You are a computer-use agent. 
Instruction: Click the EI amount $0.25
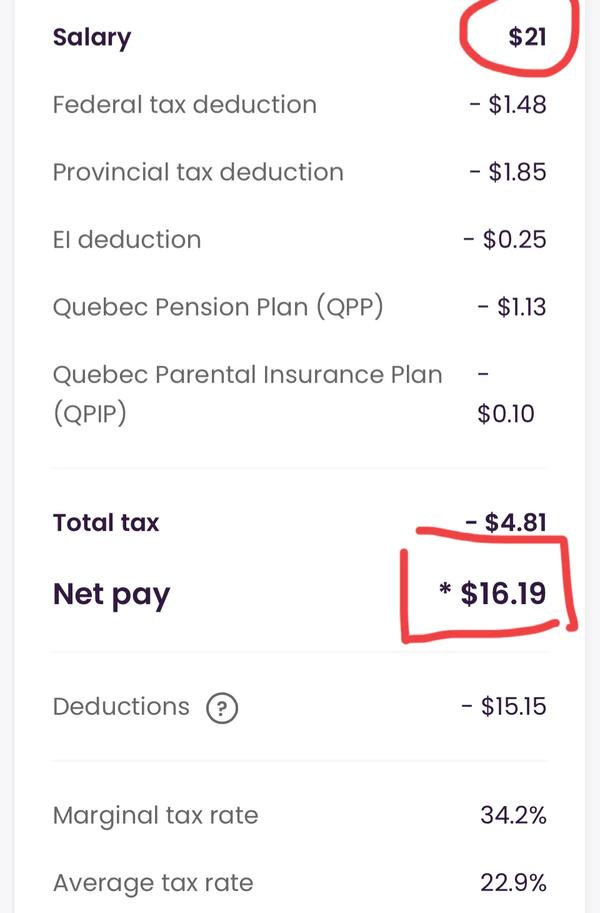(505, 240)
